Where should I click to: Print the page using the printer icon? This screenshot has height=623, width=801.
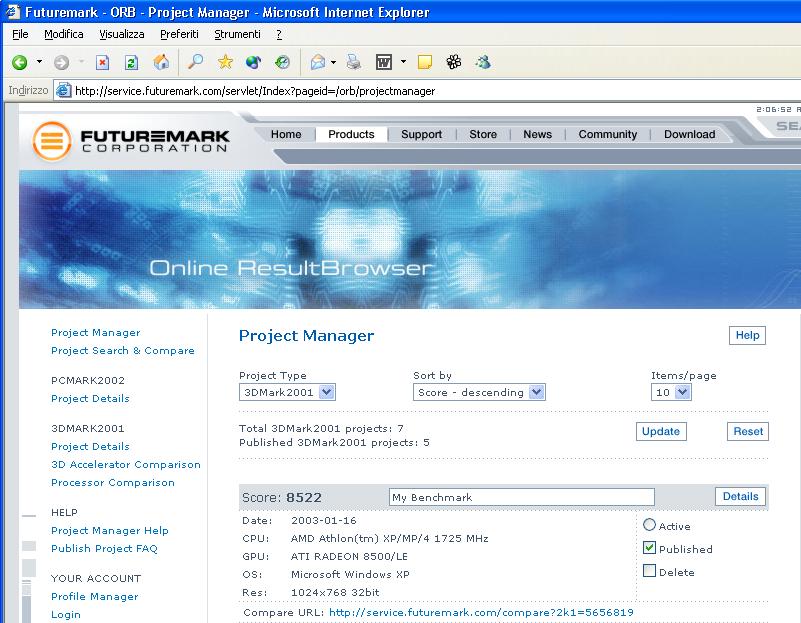click(x=354, y=62)
